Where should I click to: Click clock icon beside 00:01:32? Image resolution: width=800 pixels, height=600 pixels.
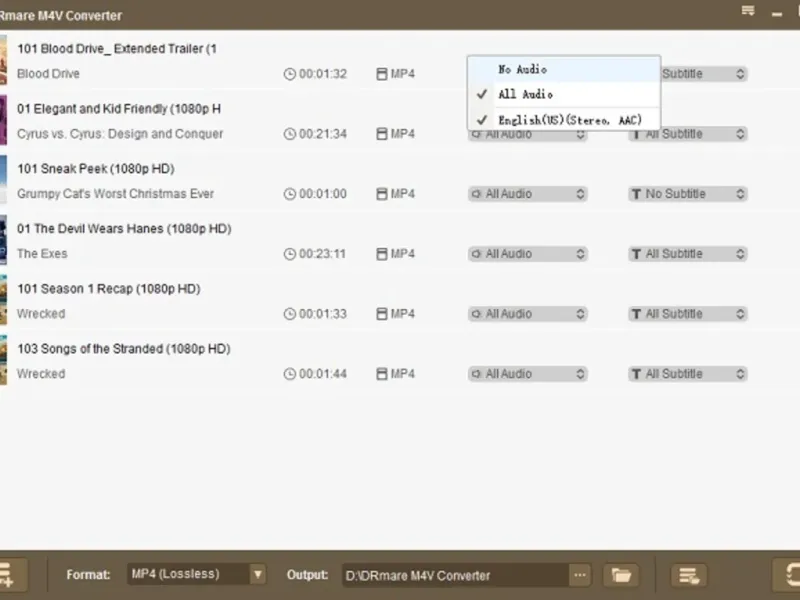tap(290, 74)
